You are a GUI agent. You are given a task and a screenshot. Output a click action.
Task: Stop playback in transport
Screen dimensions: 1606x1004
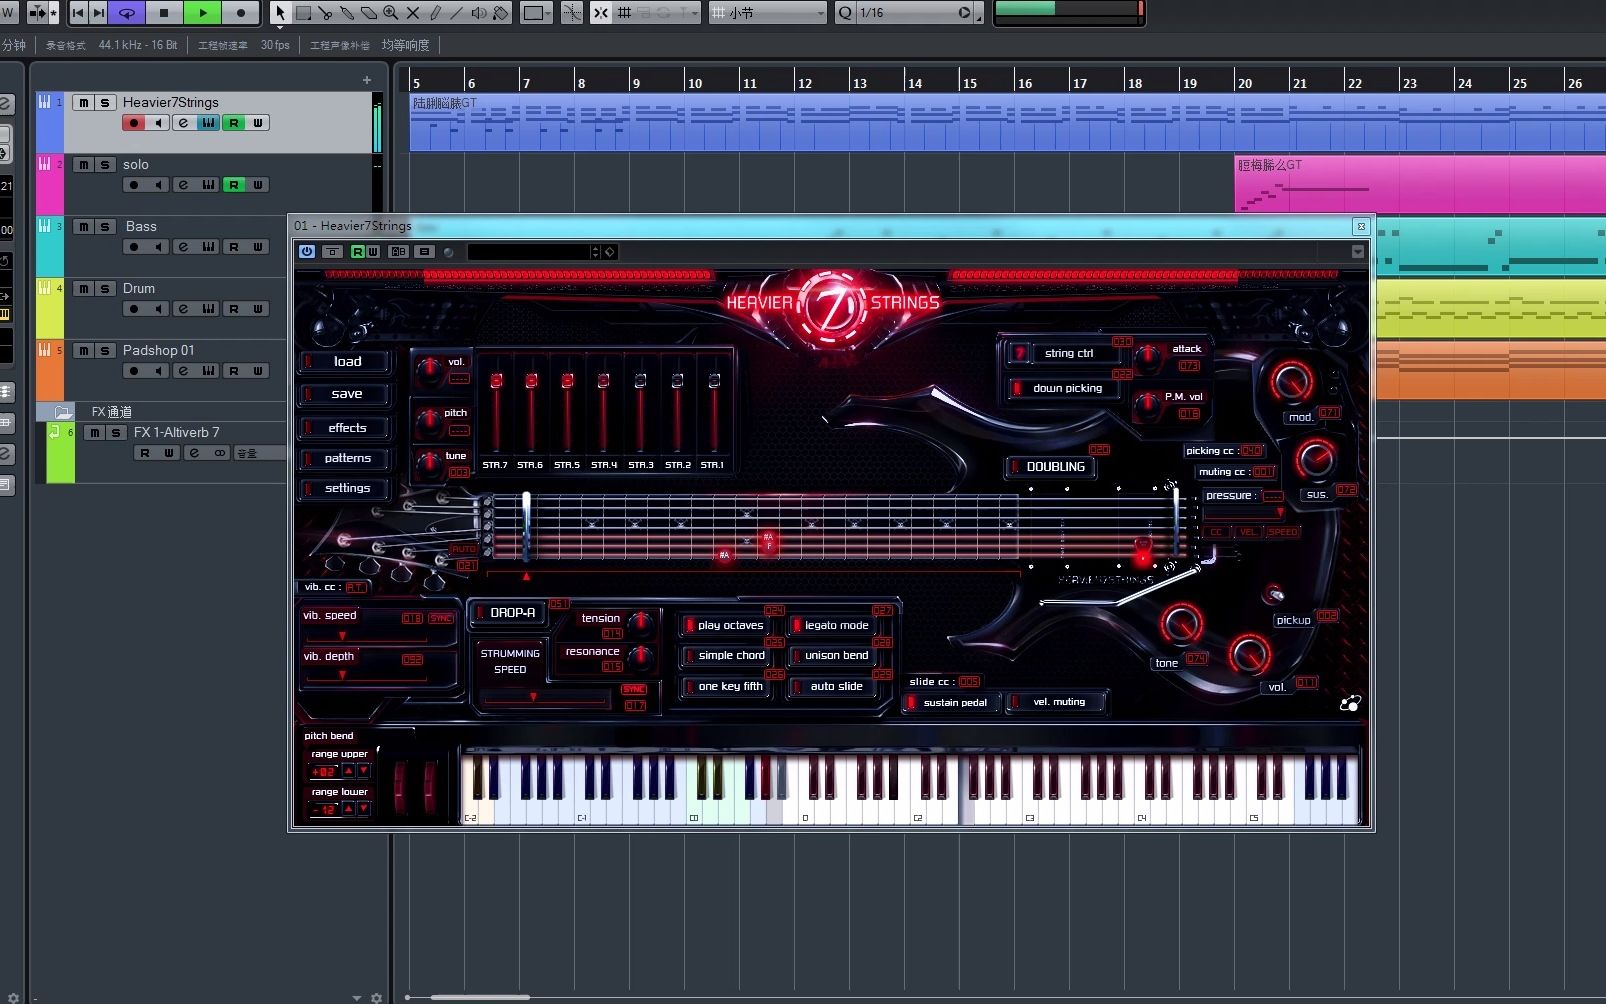tap(164, 12)
